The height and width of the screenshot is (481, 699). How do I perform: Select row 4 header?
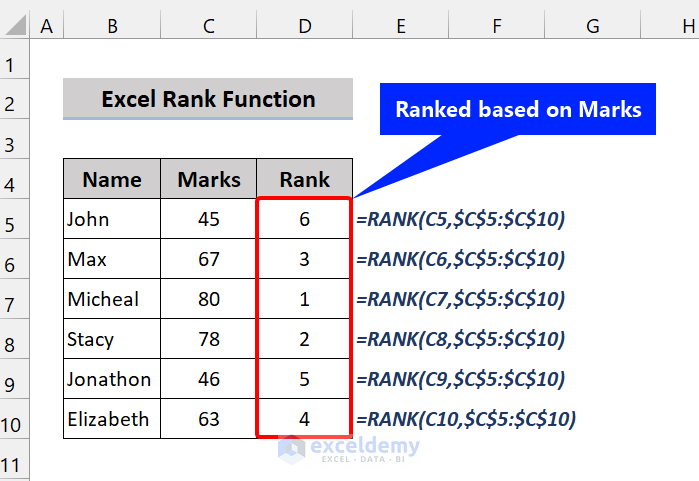(x=14, y=179)
